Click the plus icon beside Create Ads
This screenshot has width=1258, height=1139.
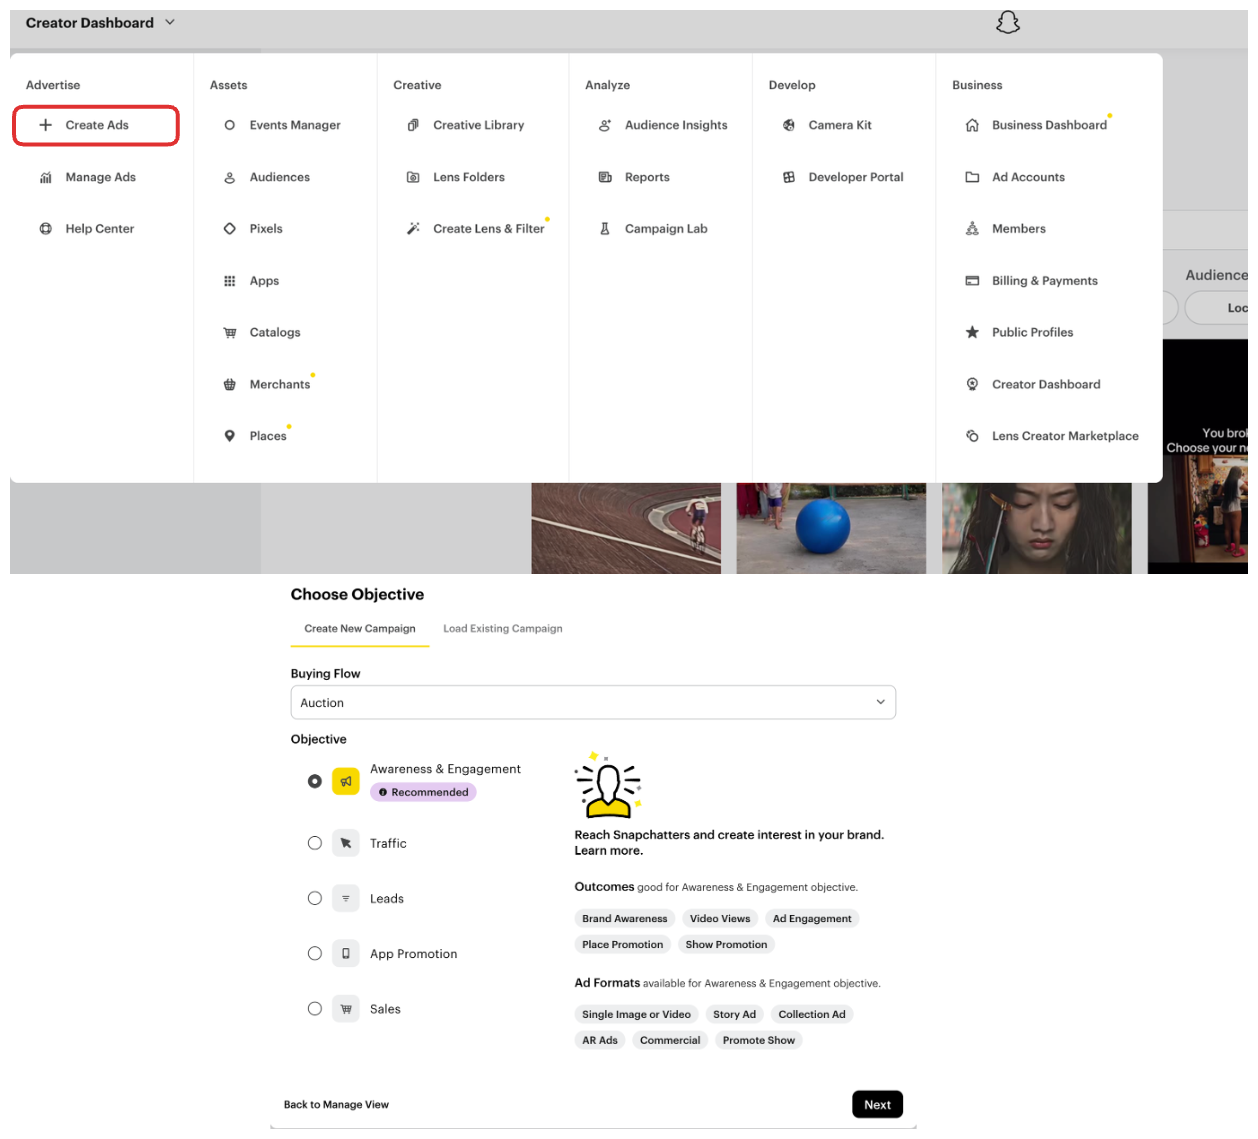coord(45,125)
